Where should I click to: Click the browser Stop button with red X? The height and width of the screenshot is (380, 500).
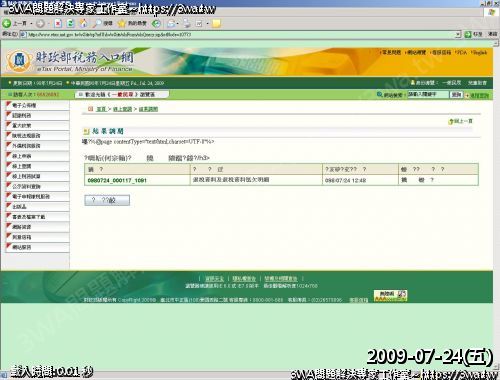[58, 23]
